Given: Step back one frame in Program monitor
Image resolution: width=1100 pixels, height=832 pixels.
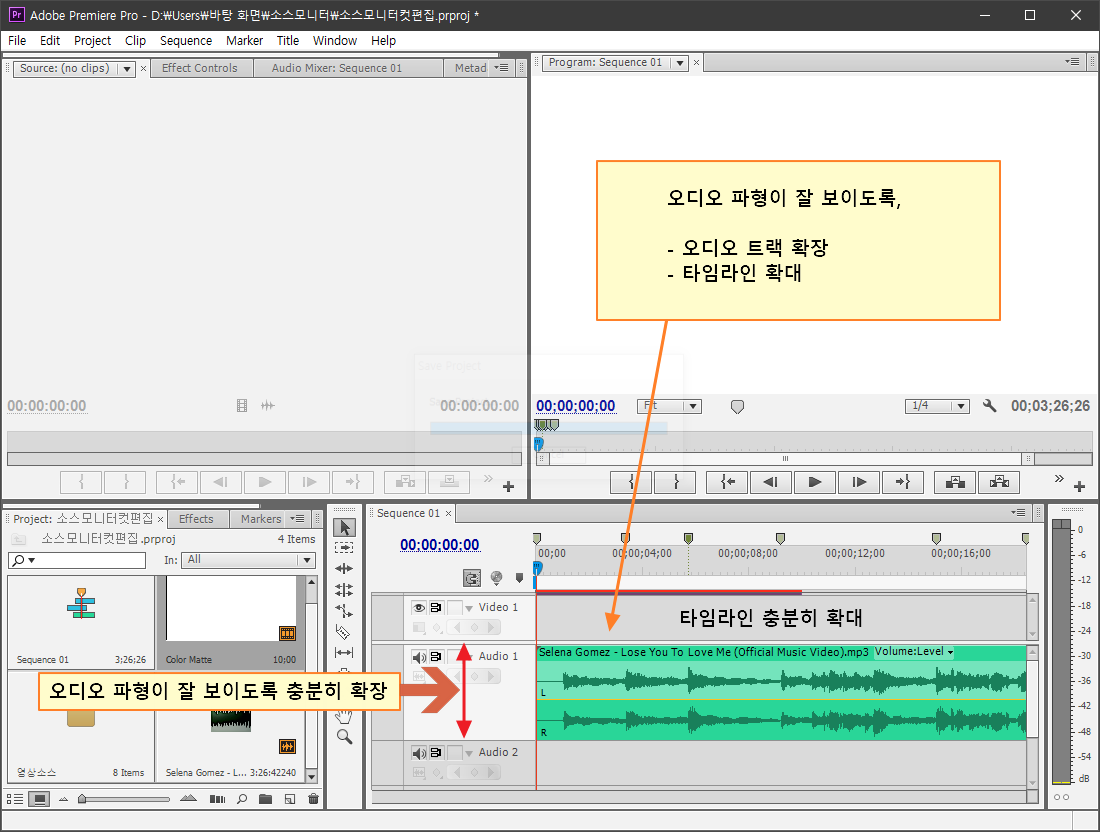Looking at the screenshot, I should 771,482.
